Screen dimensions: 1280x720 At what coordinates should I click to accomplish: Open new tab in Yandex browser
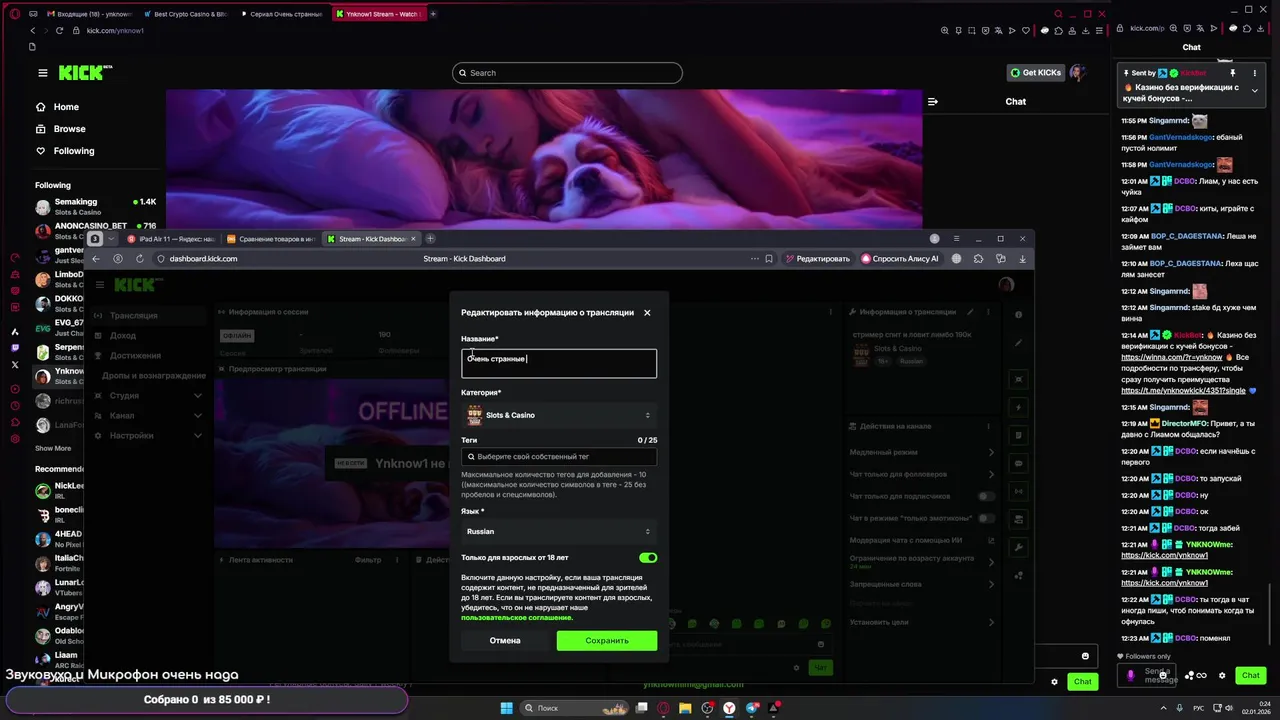coord(430,239)
